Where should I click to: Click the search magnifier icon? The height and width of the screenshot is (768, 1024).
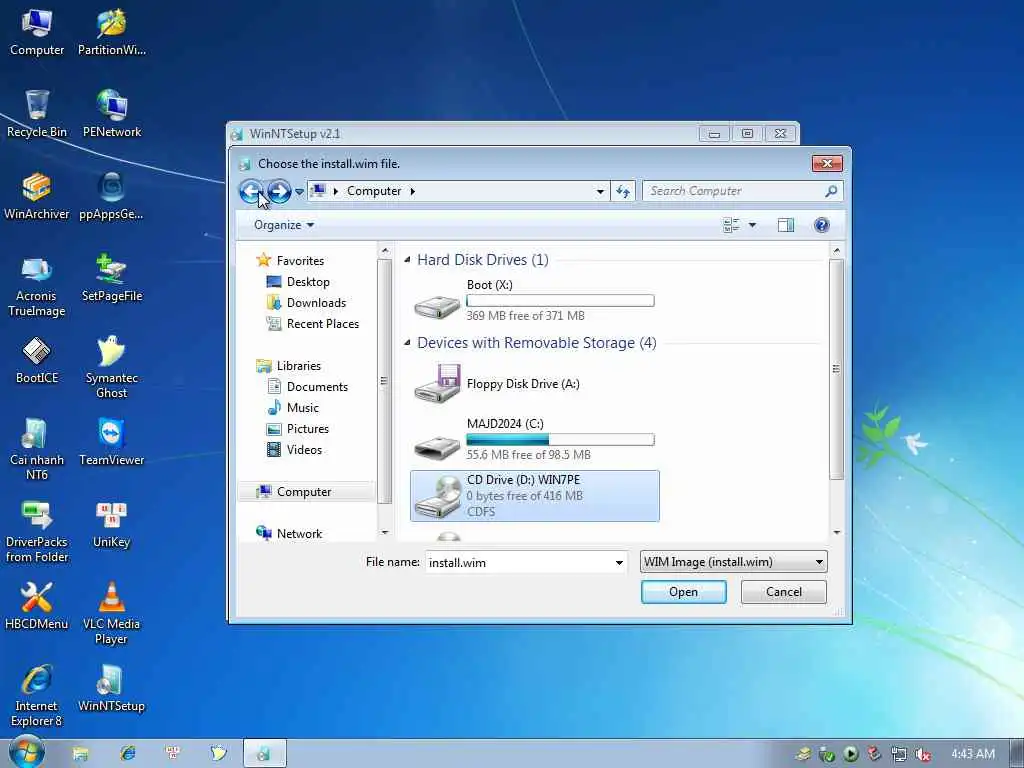click(x=831, y=191)
